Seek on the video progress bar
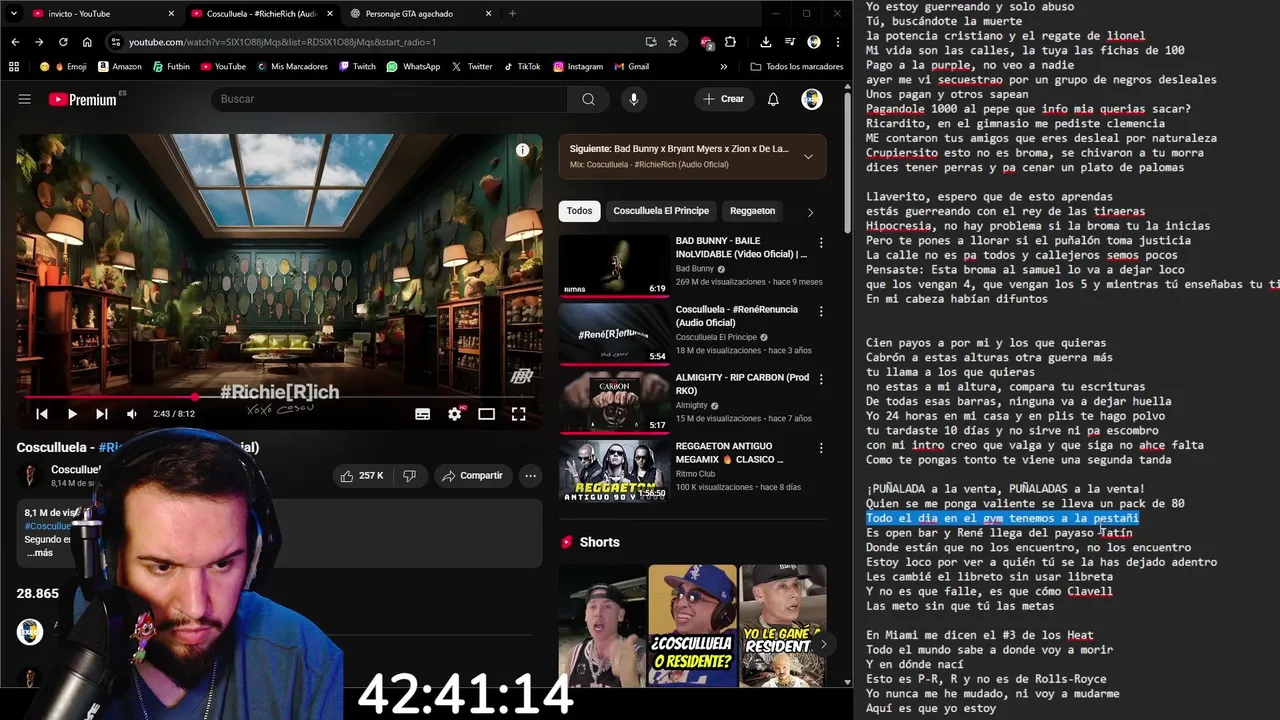Screen dimensions: 1280x720 [279, 397]
